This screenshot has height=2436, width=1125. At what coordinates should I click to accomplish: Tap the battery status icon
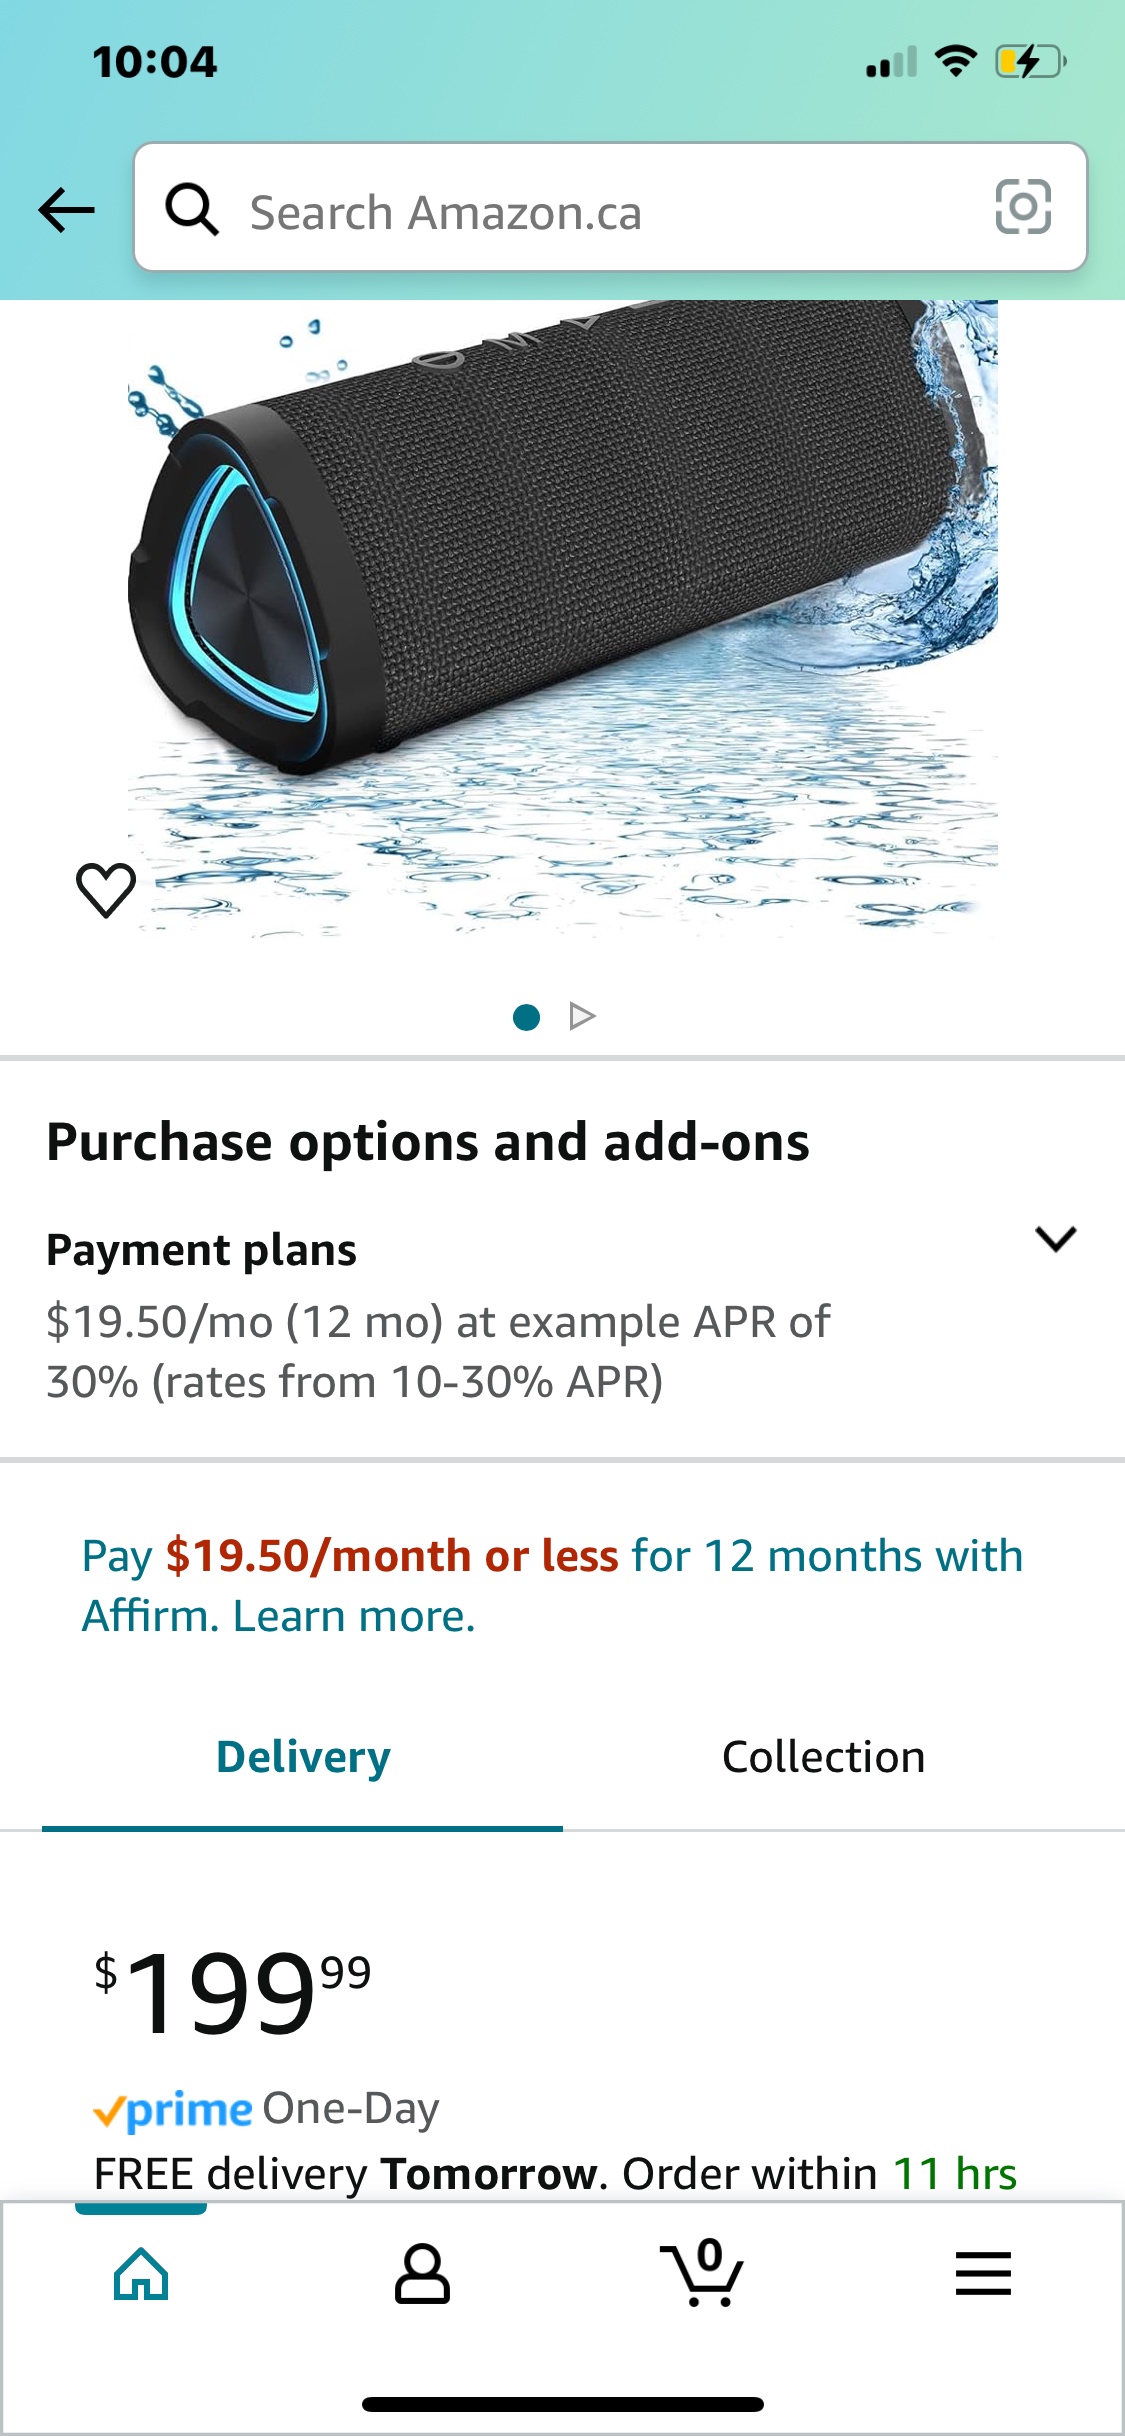tap(1031, 62)
